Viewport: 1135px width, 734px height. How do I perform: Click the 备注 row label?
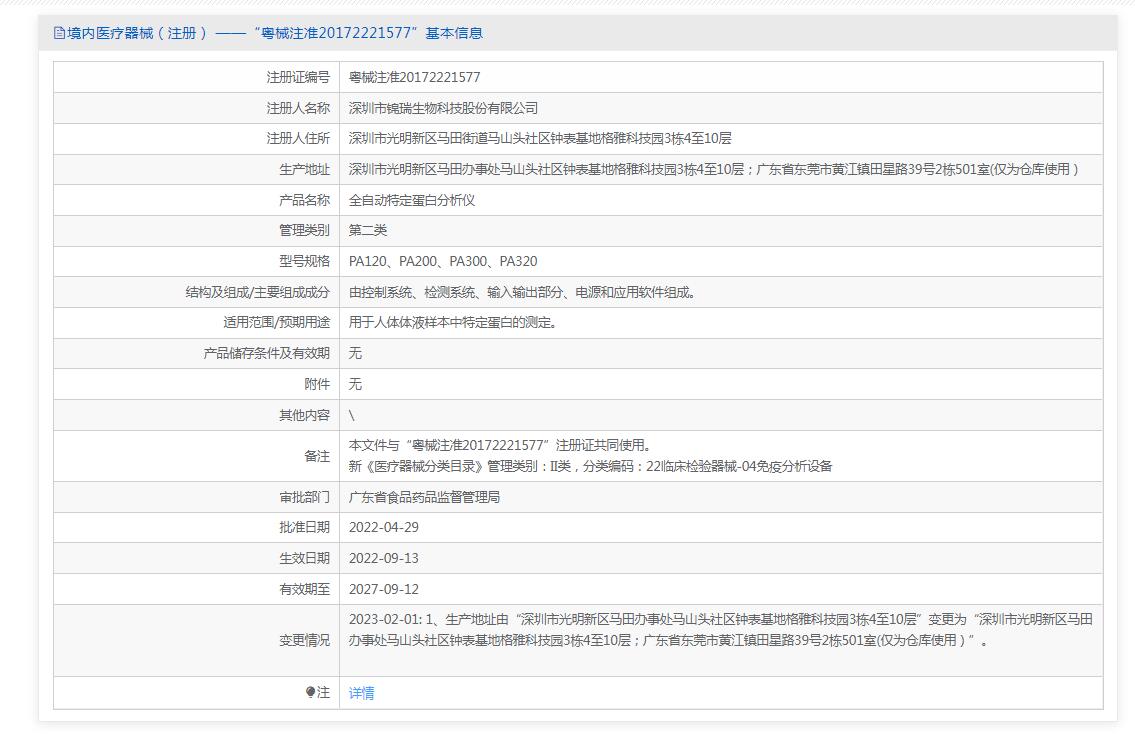316,456
